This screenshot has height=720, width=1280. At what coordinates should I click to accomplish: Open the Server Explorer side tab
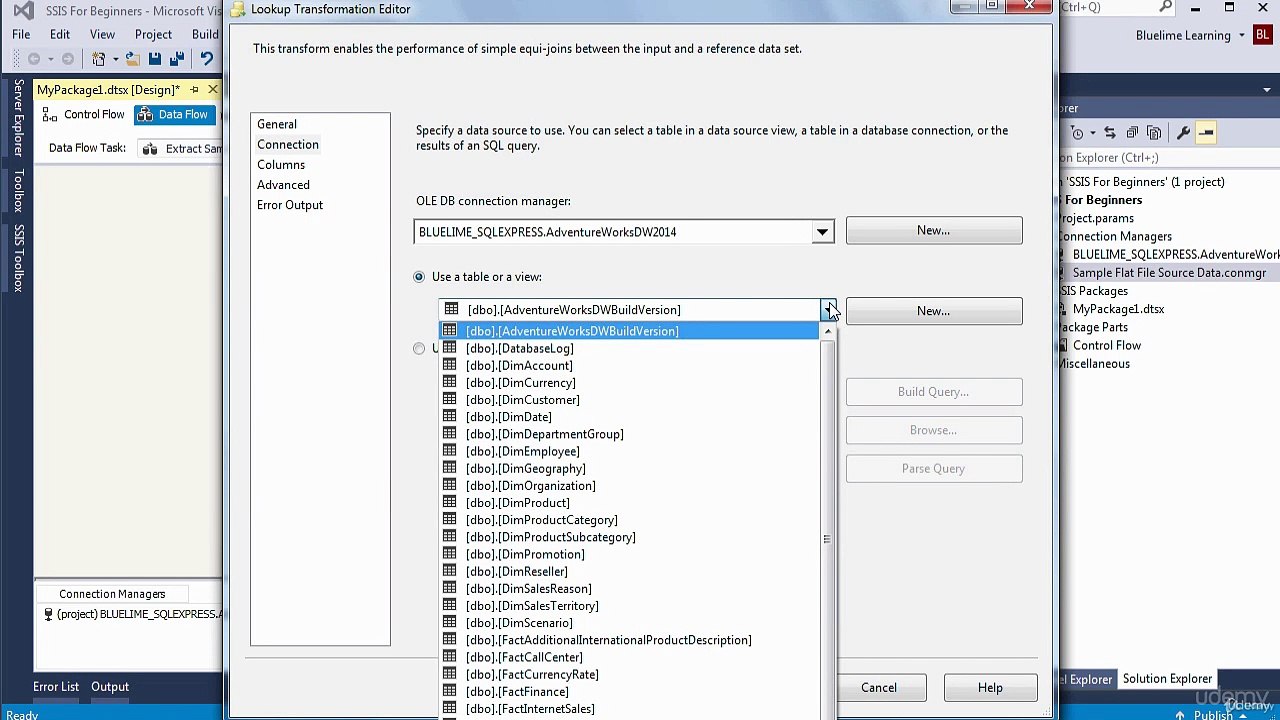click(x=18, y=119)
